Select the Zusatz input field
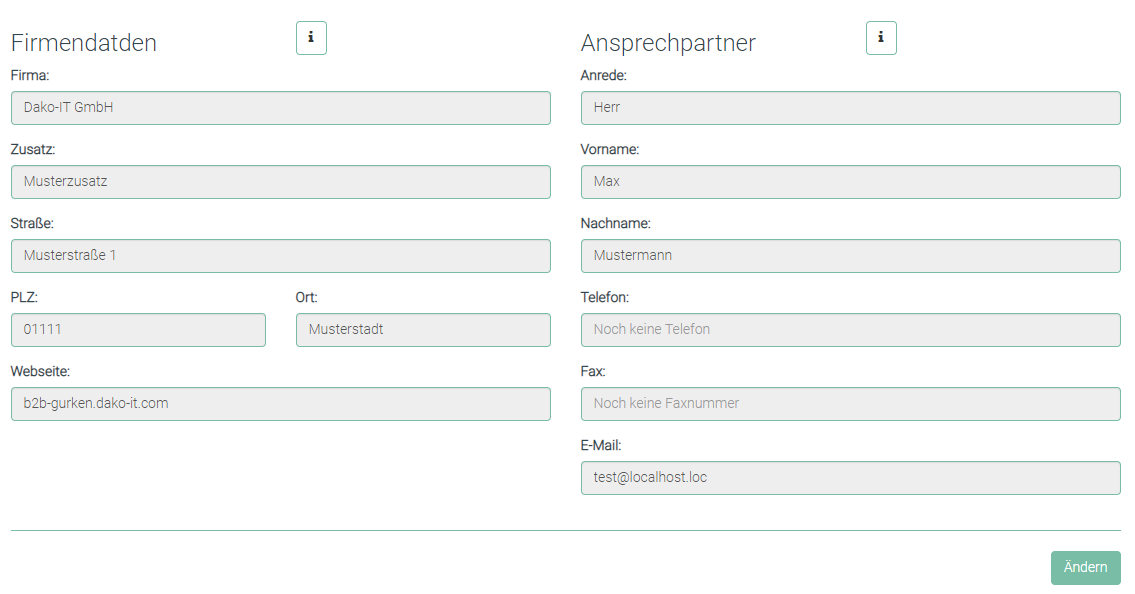1135x594 pixels. tap(280, 182)
